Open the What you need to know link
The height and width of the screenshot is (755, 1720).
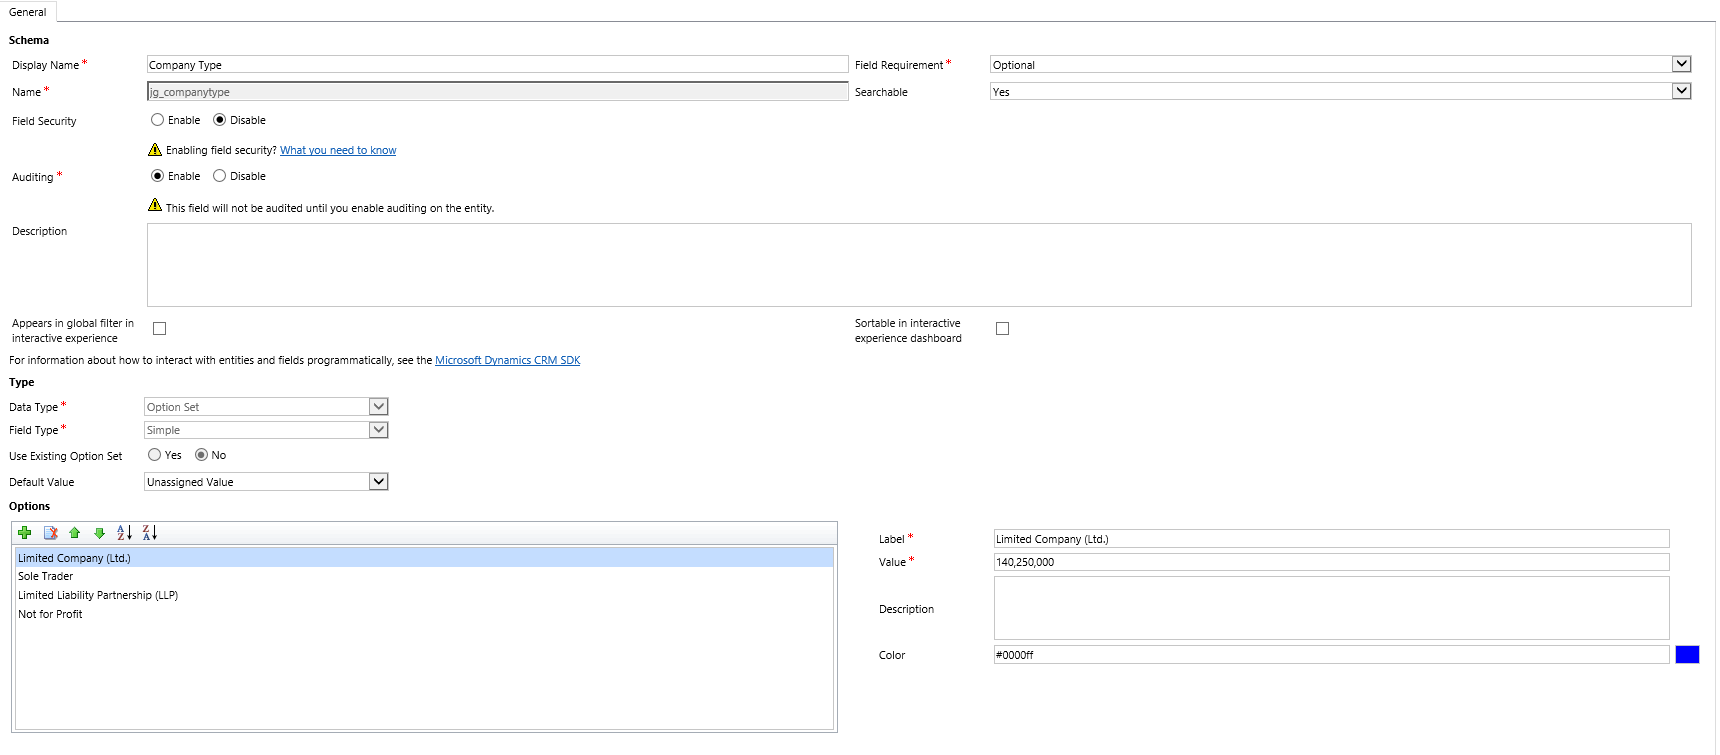[x=338, y=151]
